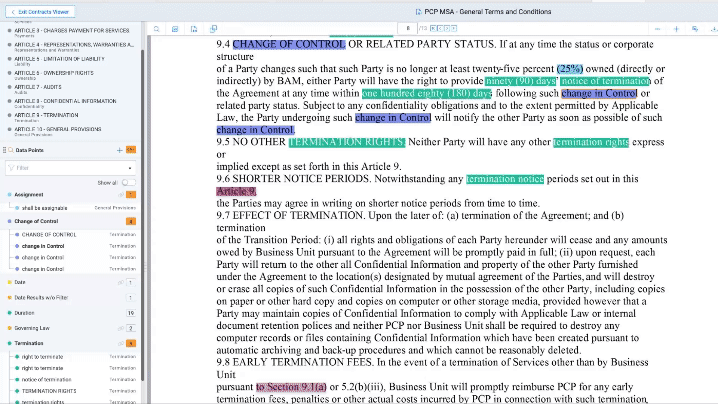Image resolution: width=718 pixels, height=404 pixels.
Task: Toggle the Show all switch
Action: click(127, 183)
